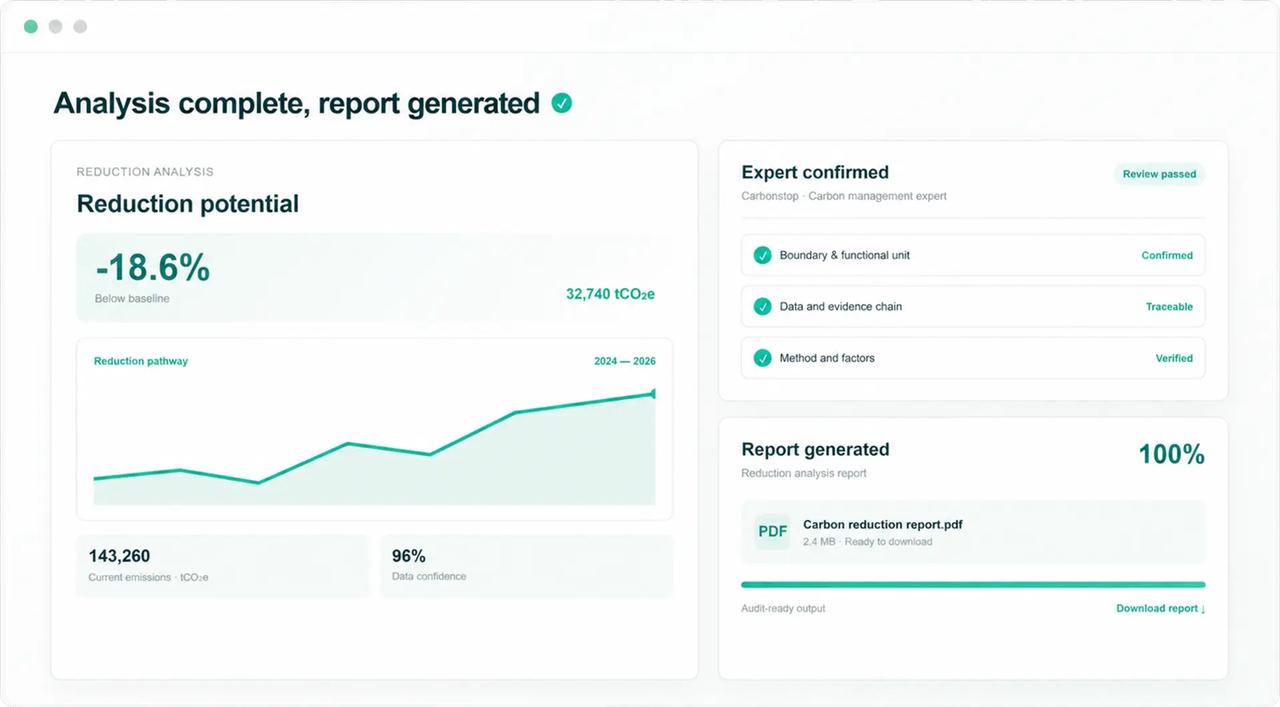
Task: Click the green checkmark beside the page title
Action: [x=562, y=102]
